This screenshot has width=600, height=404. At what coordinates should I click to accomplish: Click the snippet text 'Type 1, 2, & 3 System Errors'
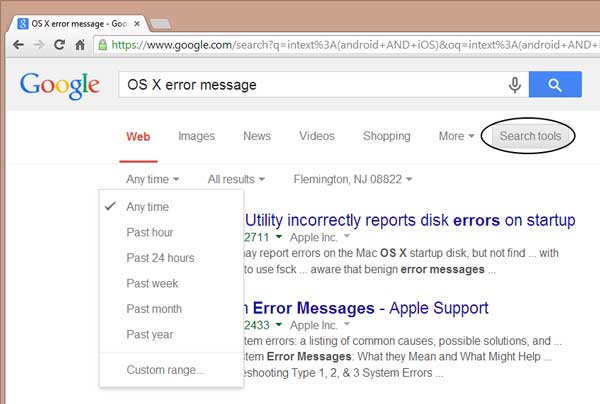pos(362,373)
